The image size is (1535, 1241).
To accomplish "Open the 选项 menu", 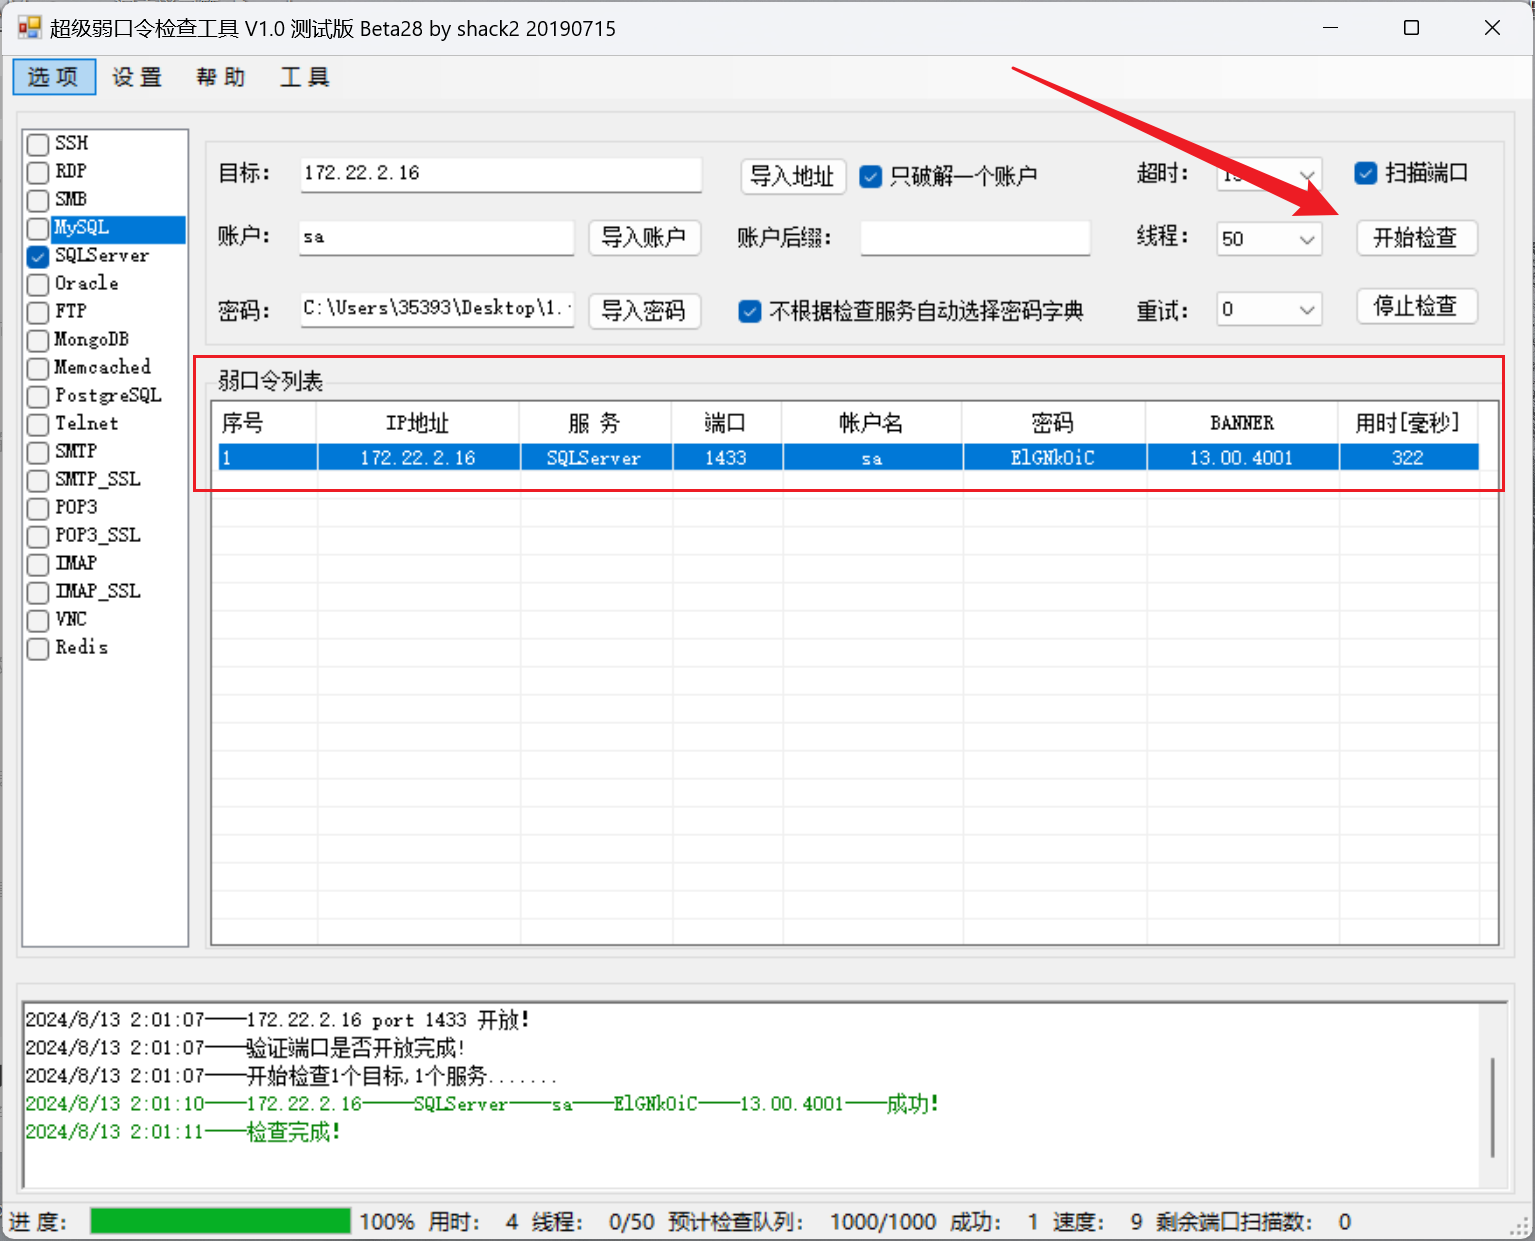I will [54, 77].
